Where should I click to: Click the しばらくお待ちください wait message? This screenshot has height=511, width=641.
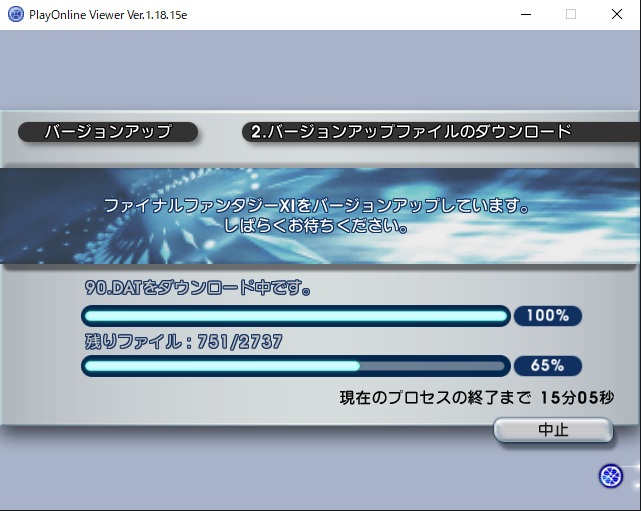click(316, 226)
